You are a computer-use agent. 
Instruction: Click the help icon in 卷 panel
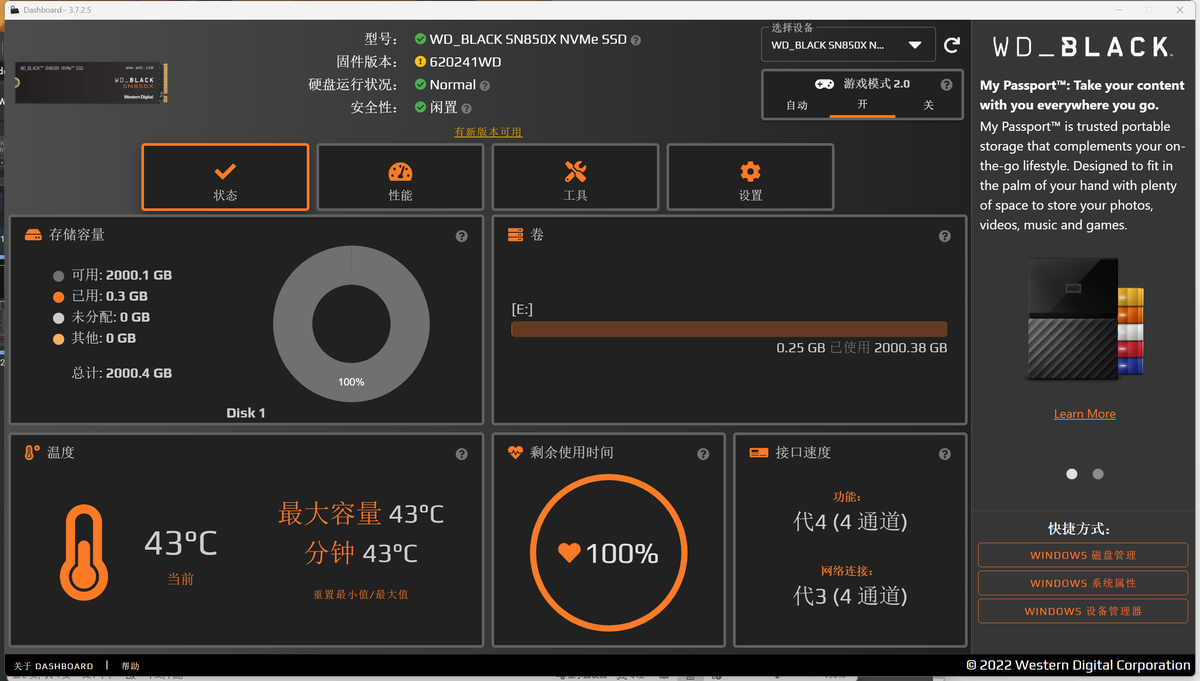click(x=945, y=236)
